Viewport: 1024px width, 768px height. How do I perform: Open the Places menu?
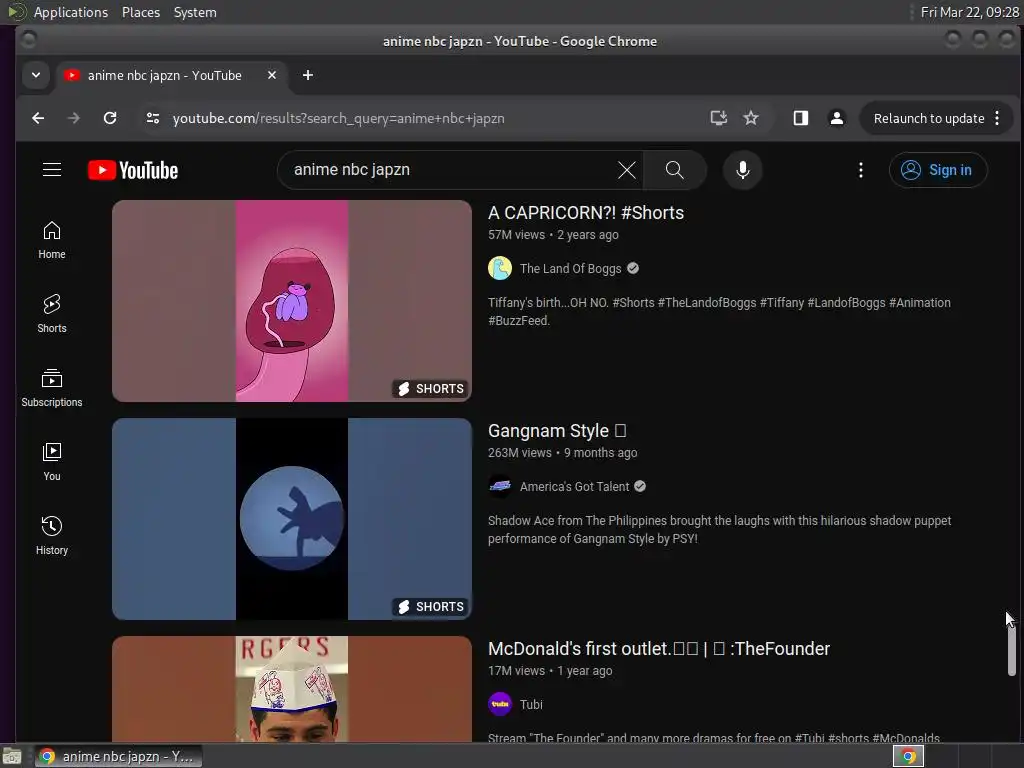140,12
